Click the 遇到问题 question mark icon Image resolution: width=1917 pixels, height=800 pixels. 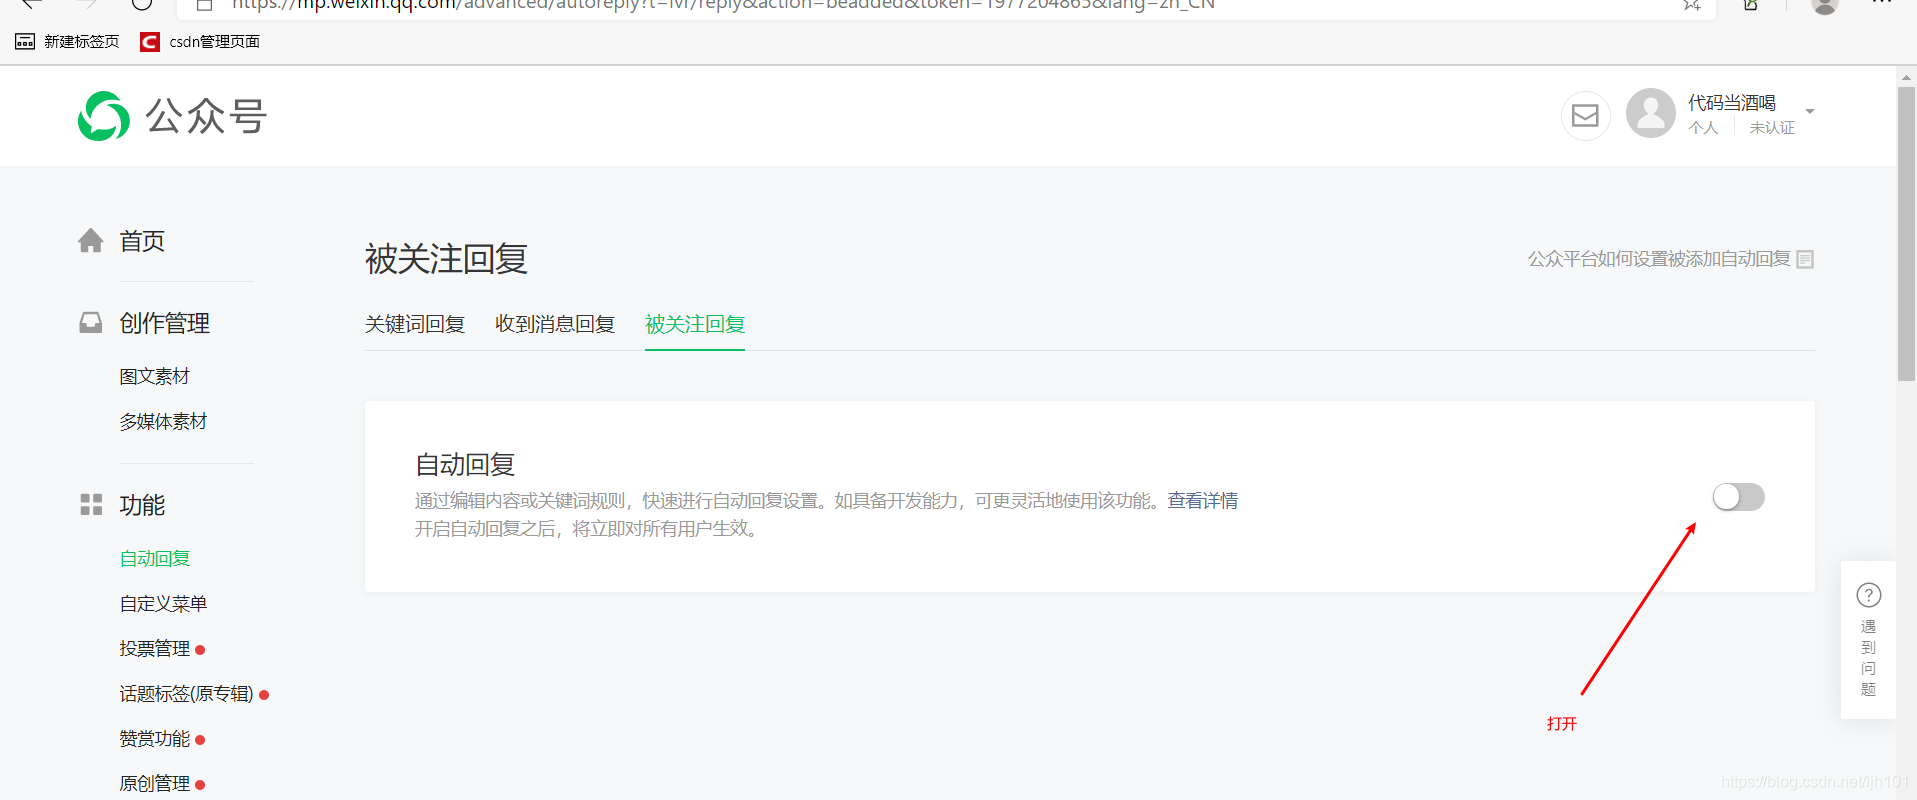tap(1869, 595)
